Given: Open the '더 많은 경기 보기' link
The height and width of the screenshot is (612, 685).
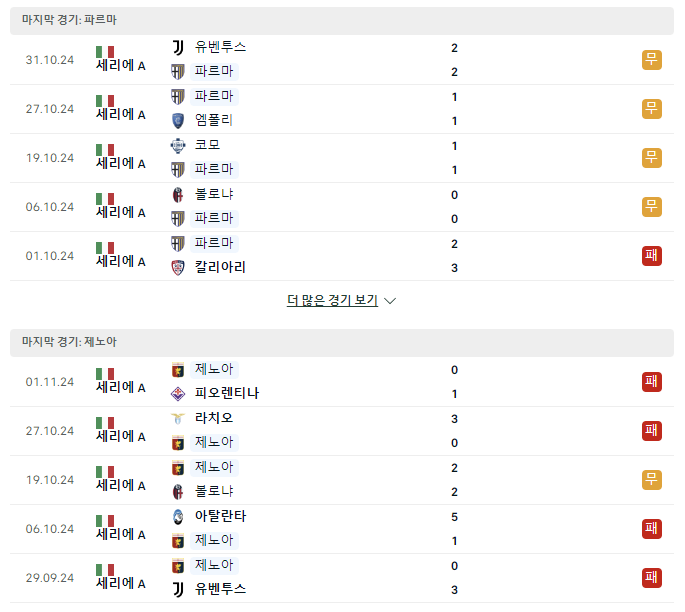Looking at the screenshot, I should pos(332,301).
